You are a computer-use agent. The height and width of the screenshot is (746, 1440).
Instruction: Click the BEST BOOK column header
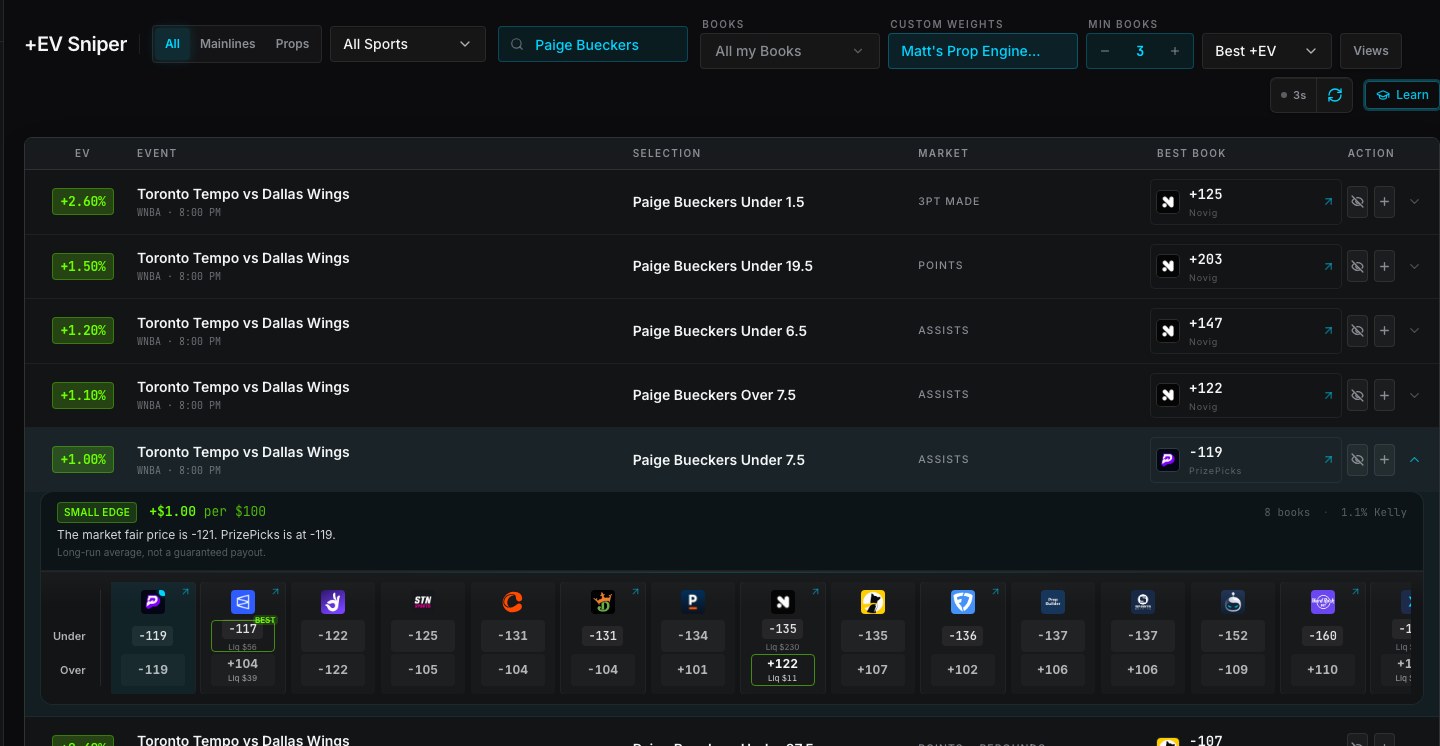1191,153
